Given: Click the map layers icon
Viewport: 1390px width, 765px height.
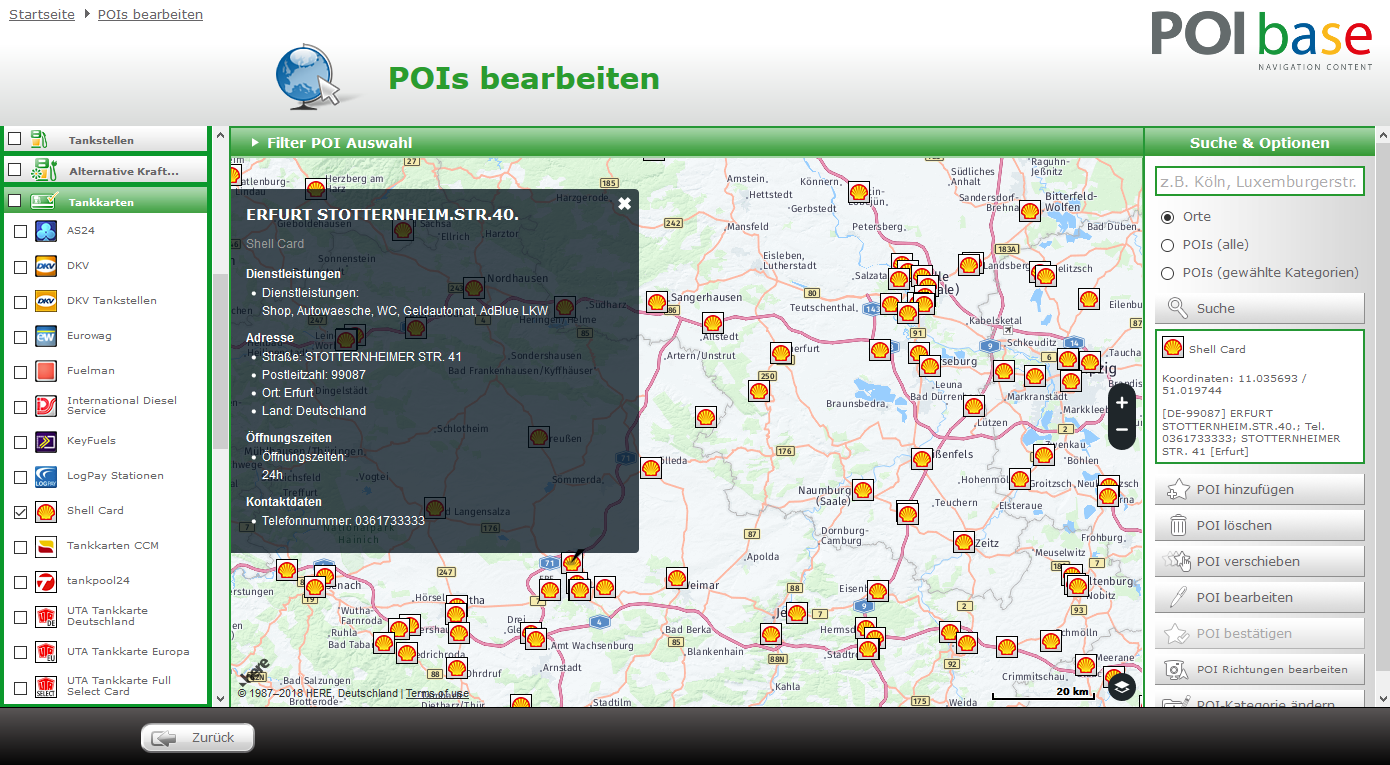Looking at the screenshot, I should 1122,687.
